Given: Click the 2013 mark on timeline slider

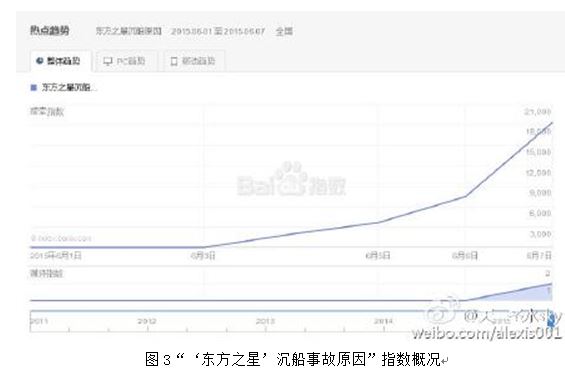Looking at the screenshot, I should [x=265, y=321].
